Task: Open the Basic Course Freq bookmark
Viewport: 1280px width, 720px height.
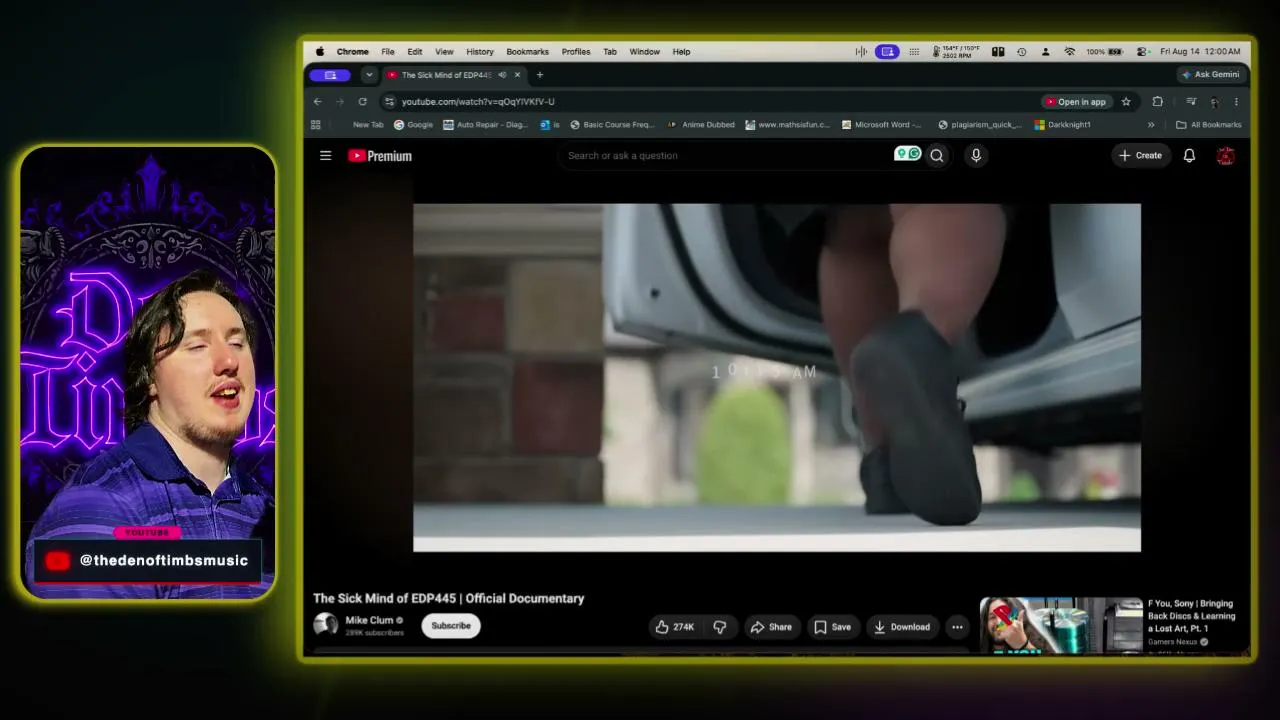Action: tap(611, 125)
